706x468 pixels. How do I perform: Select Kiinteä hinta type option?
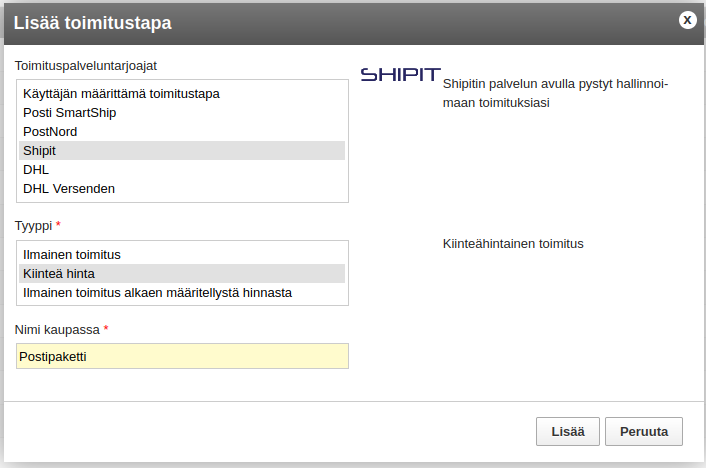(182, 273)
